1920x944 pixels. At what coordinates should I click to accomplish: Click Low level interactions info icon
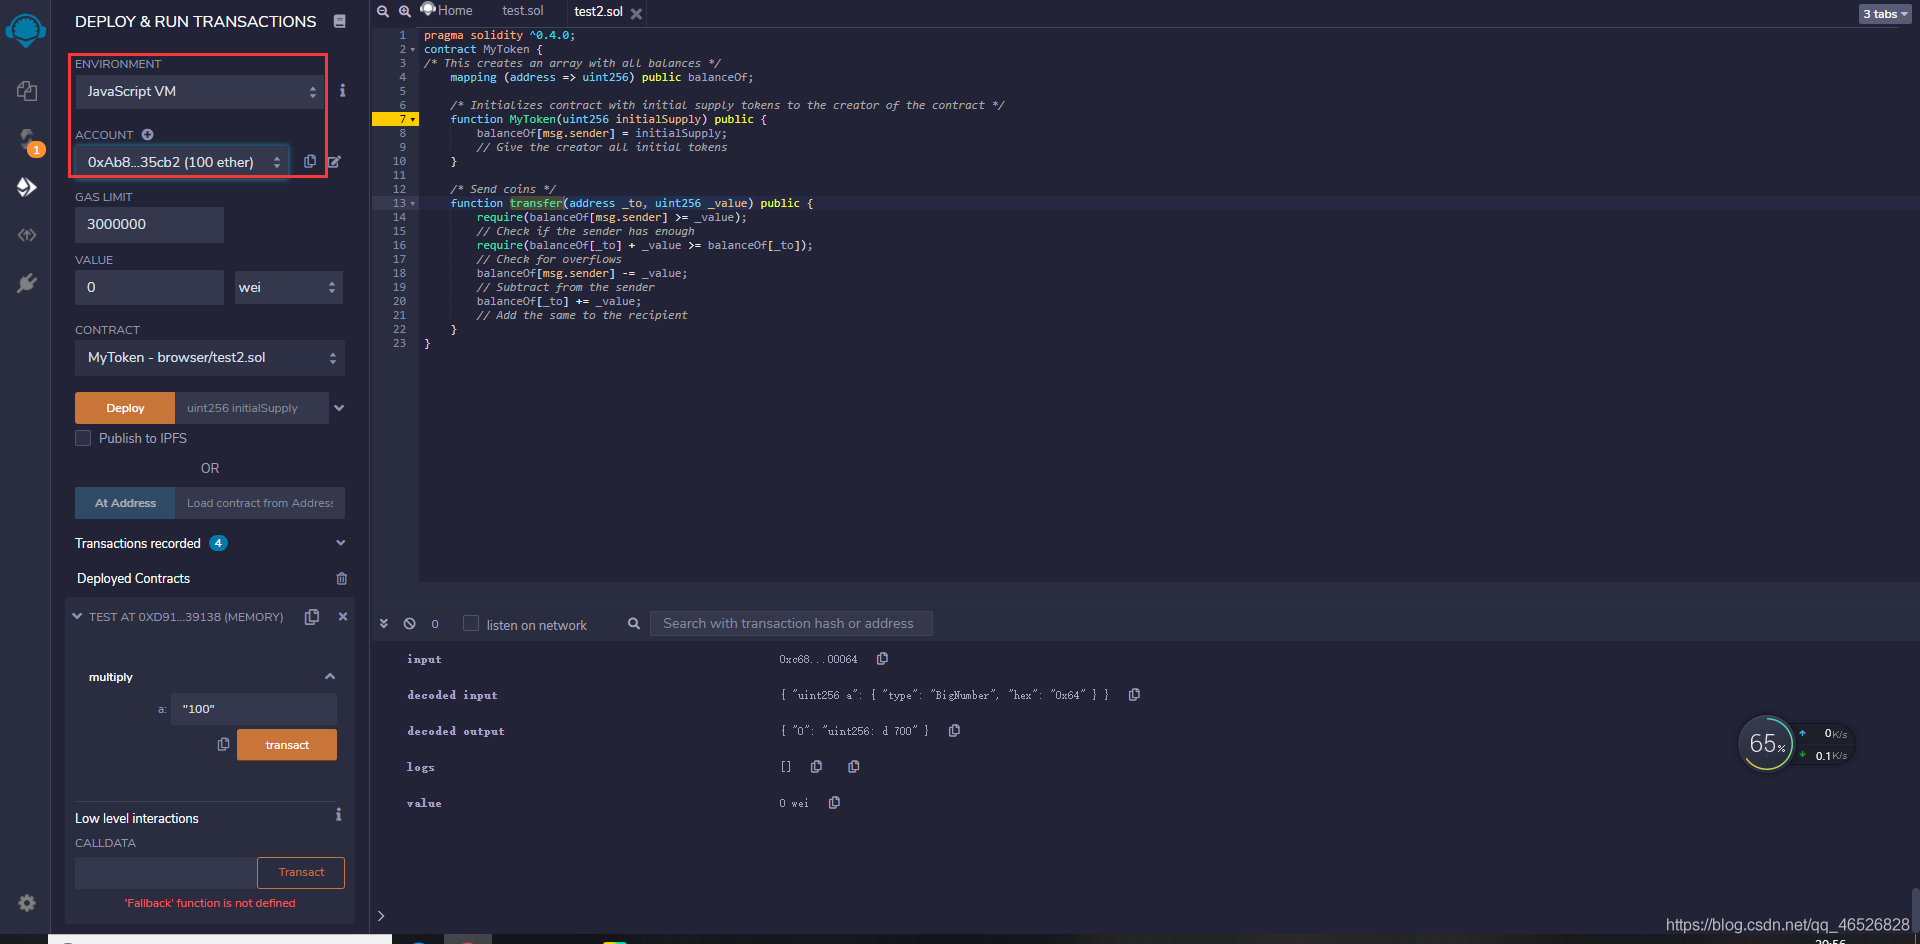[x=339, y=815]
